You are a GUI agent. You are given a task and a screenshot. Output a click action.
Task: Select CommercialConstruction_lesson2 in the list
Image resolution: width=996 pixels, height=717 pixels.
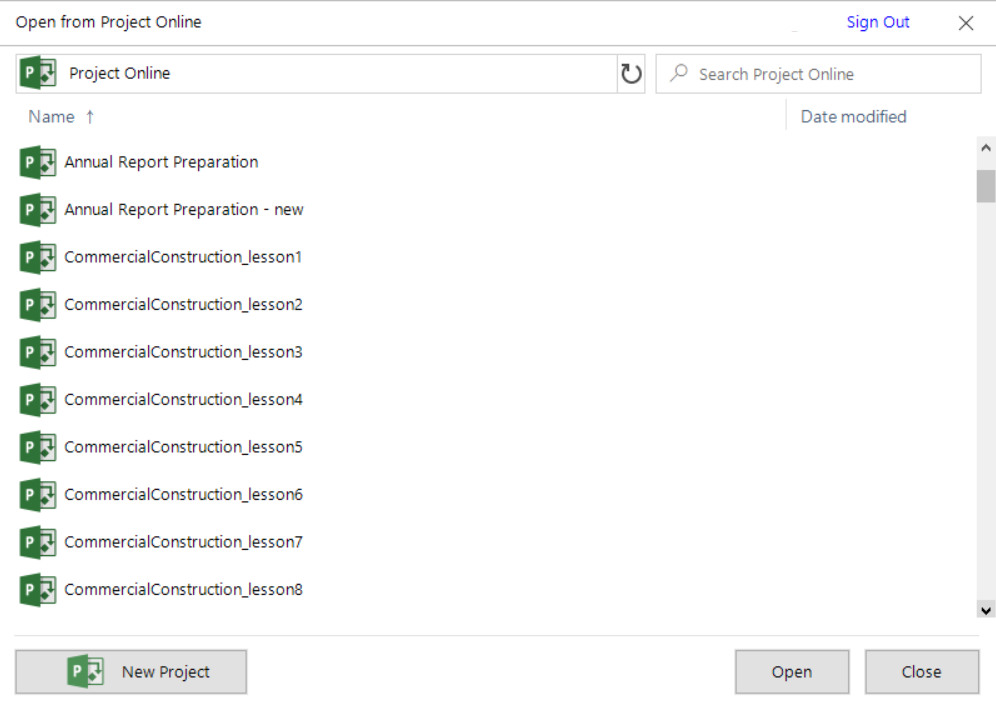[184, 305]
